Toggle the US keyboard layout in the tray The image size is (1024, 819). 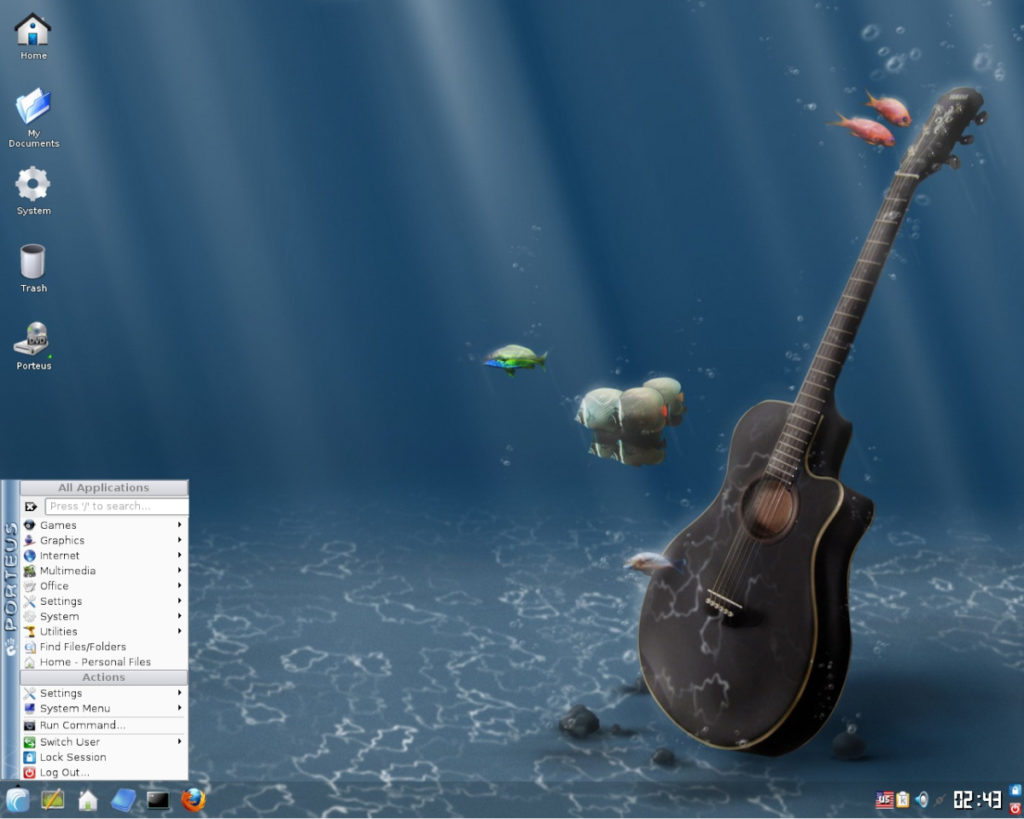pos(884,800)
